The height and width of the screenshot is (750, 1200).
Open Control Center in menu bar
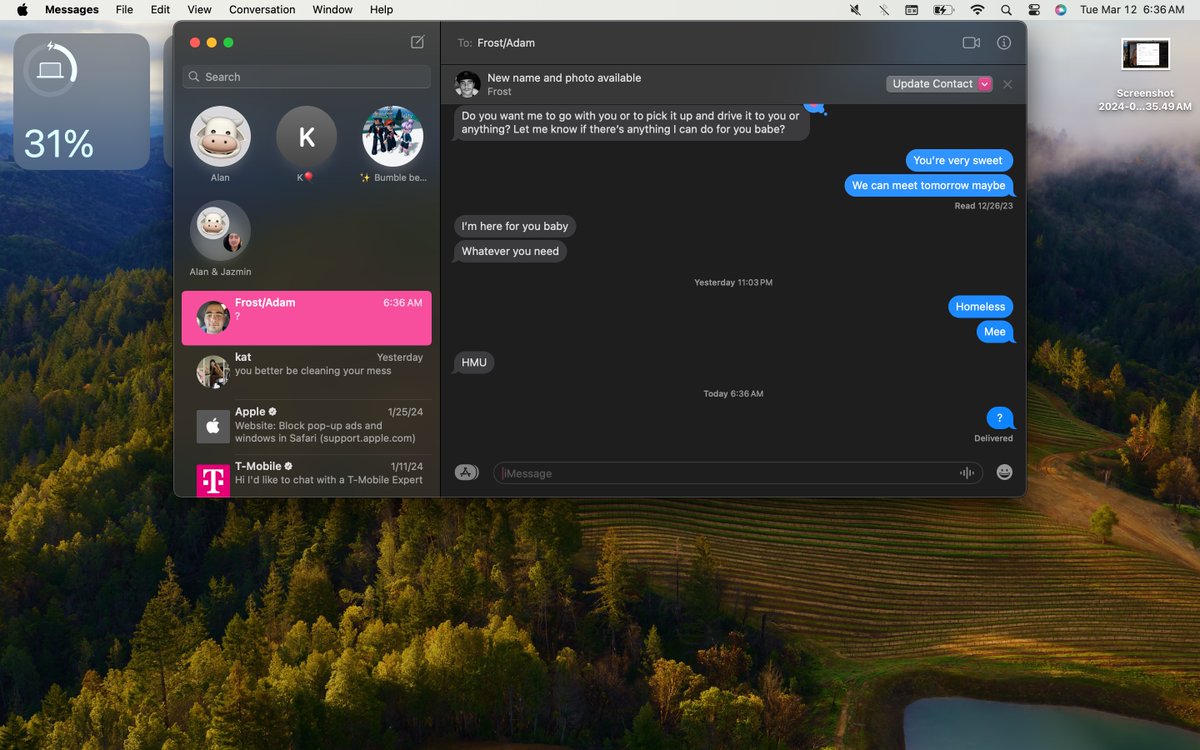pyautogui.click(x=1033, y=10)
